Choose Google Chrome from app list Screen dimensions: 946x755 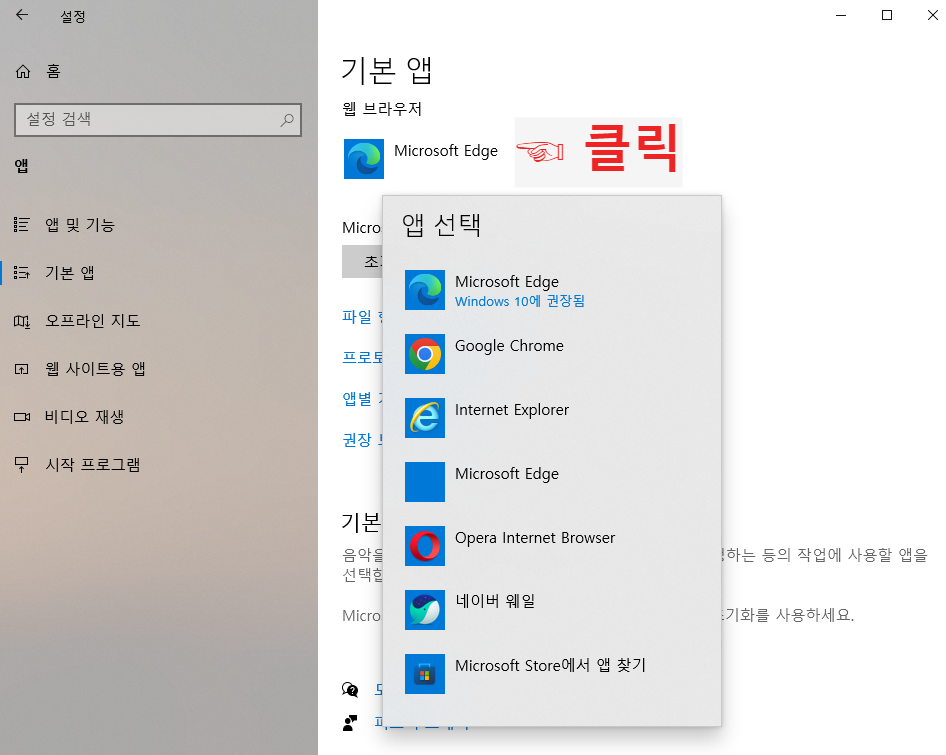[x=509, y=346]
